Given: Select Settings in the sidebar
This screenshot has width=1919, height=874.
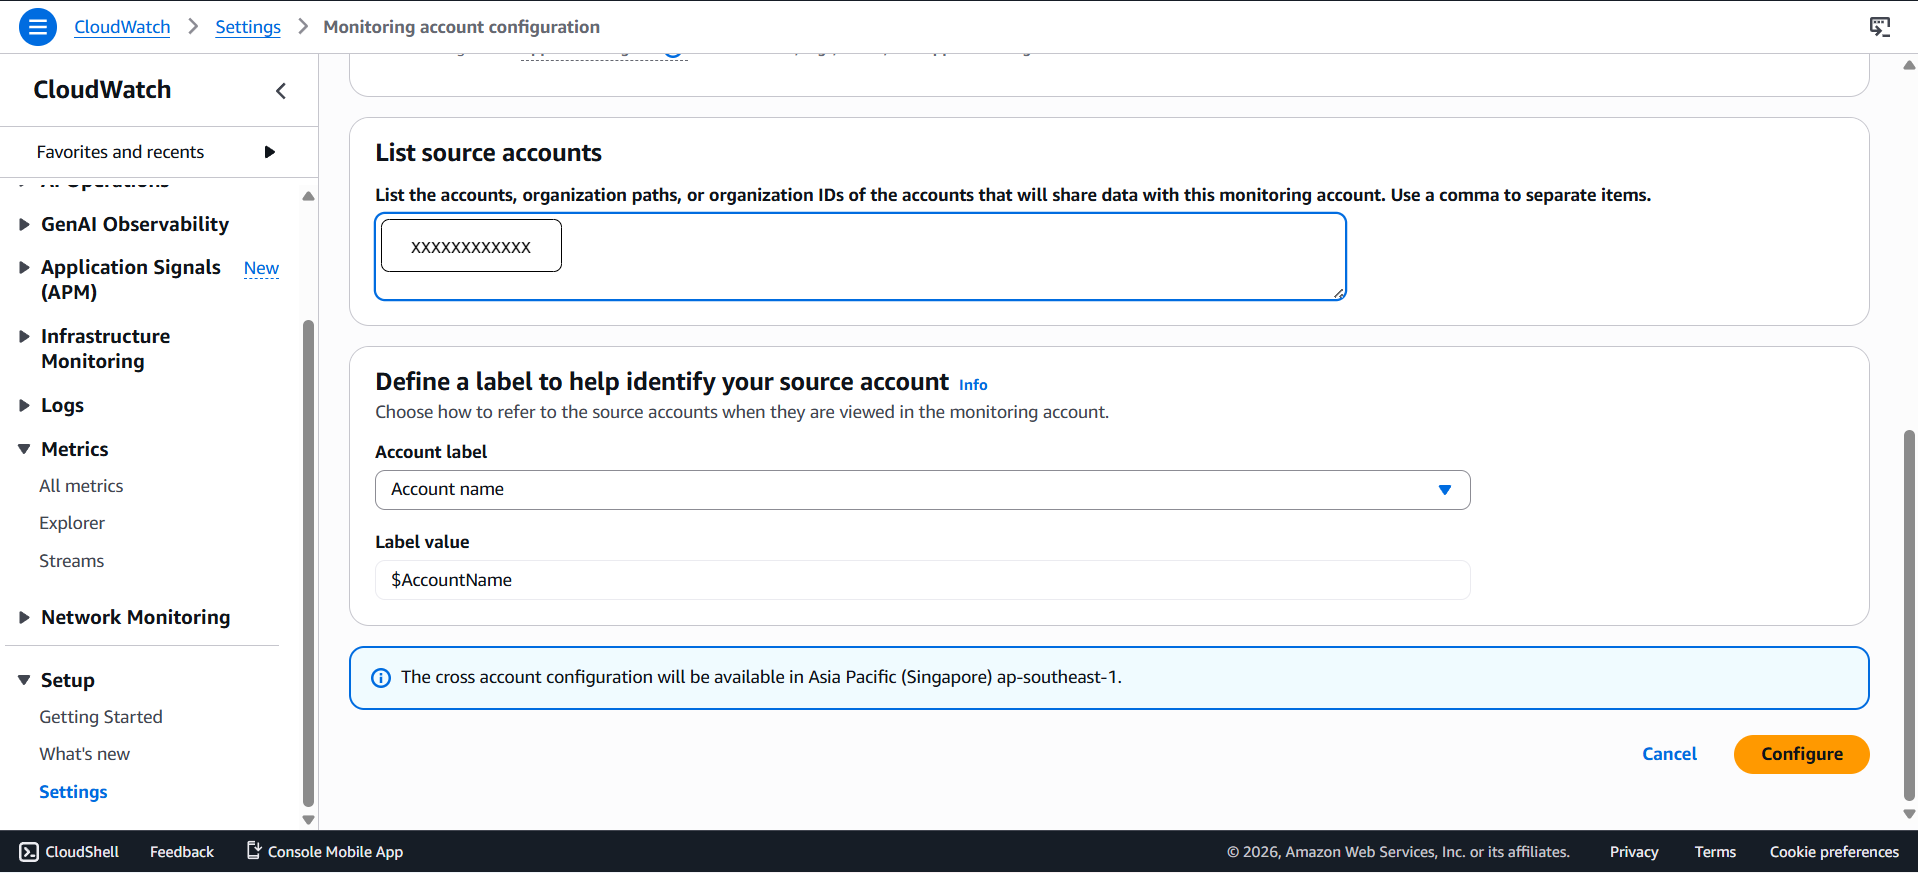Looking at the screenshot, I should pyautogui.click(x=73, y=792).
